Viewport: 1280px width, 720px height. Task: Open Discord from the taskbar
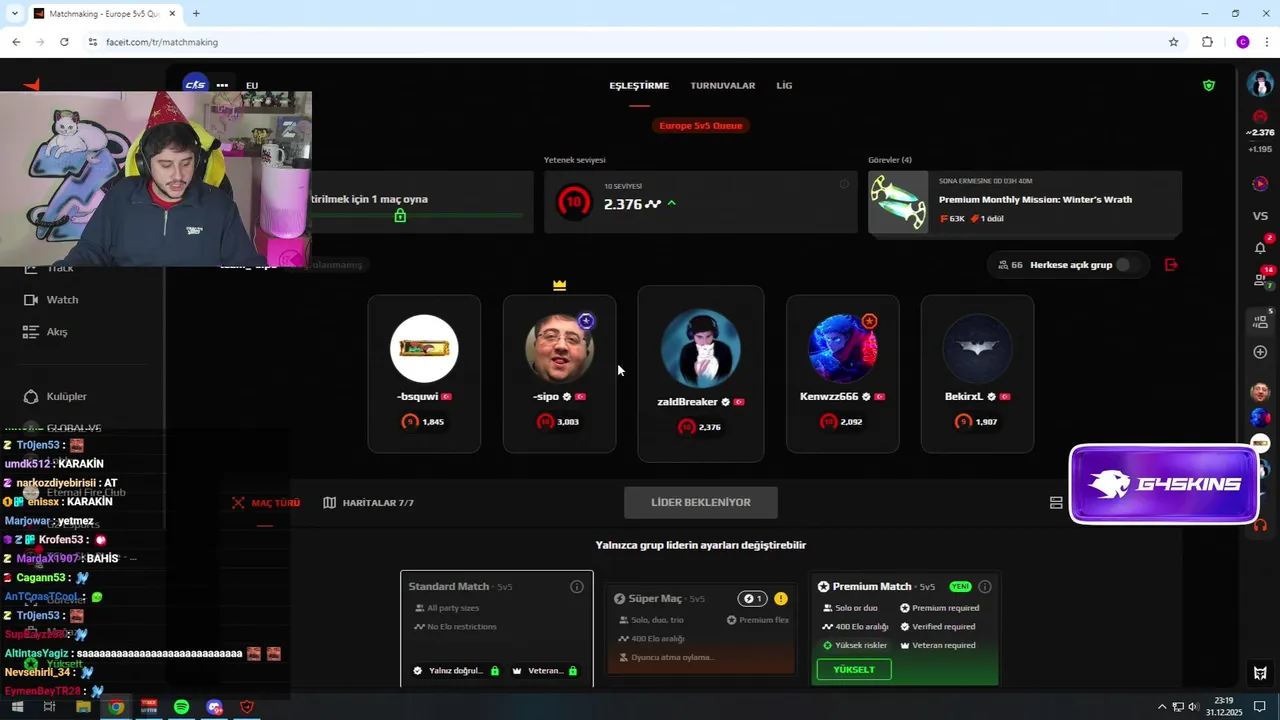point(214,707)
